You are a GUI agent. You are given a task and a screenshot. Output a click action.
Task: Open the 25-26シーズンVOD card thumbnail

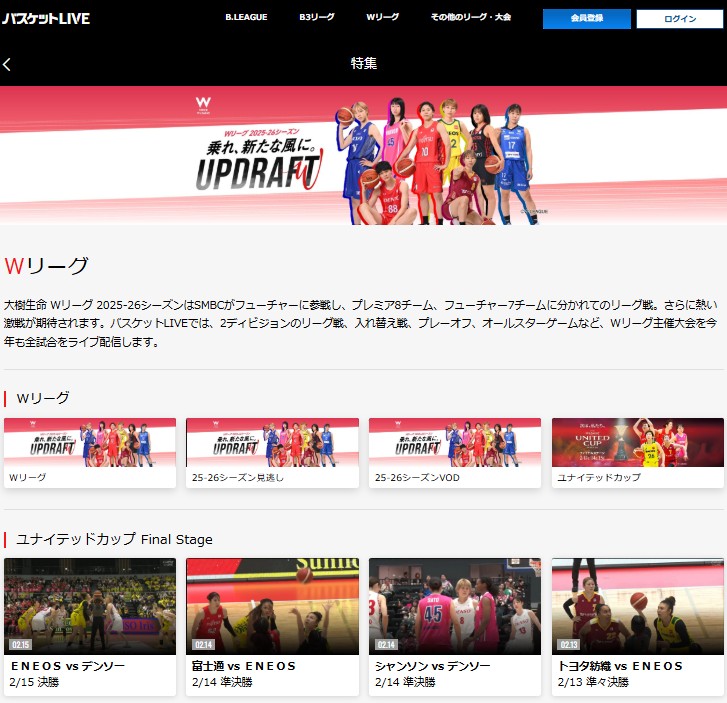[455, 442]
